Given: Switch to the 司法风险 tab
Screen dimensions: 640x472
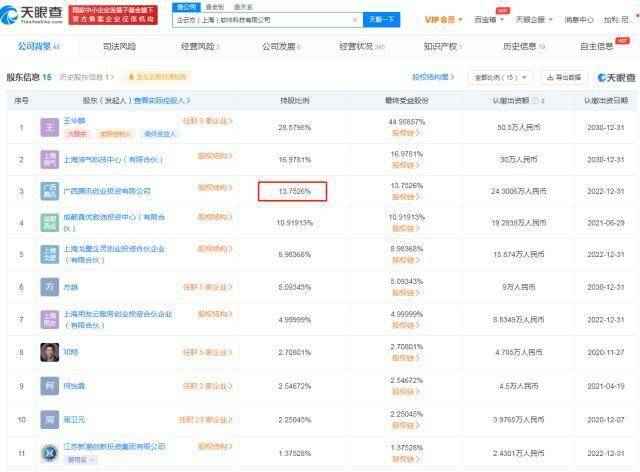Looking at the screenshot, I should 119,46.
